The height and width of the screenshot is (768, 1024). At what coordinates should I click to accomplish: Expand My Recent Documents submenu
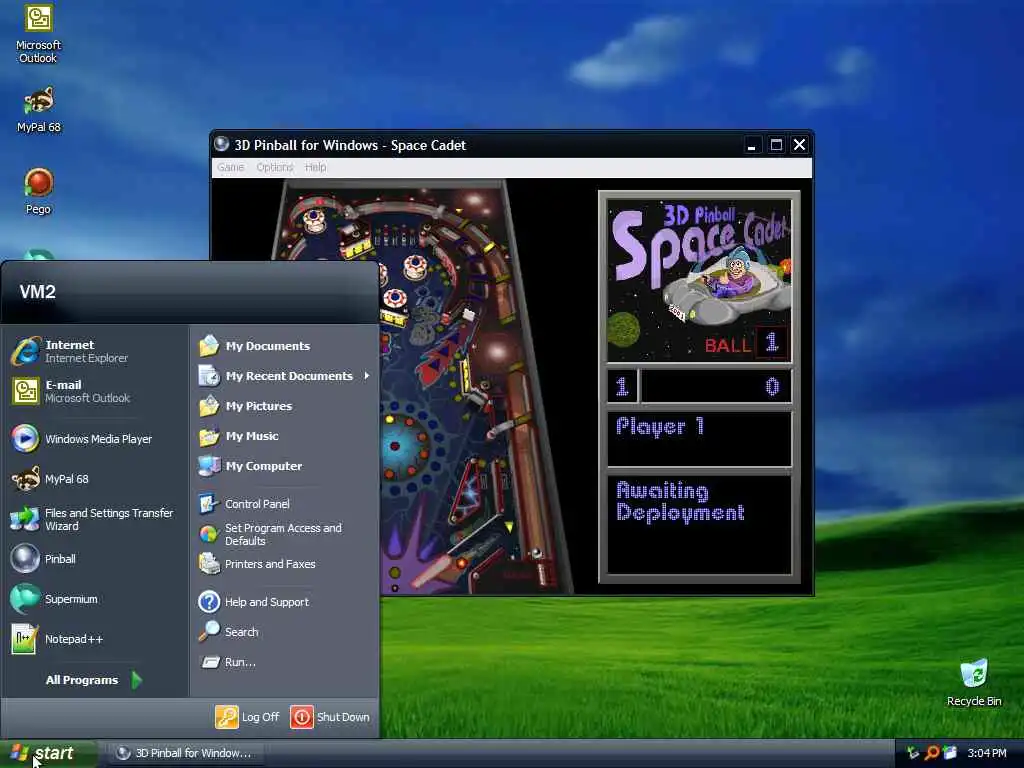(x=284, y=376)
